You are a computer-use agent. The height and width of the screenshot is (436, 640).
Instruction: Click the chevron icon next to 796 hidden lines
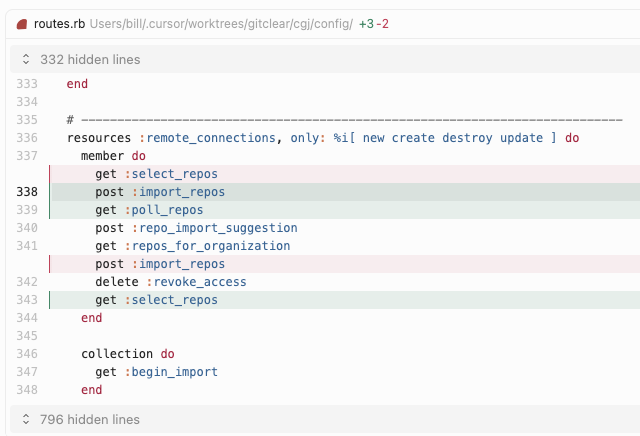(x=26, y=419)
